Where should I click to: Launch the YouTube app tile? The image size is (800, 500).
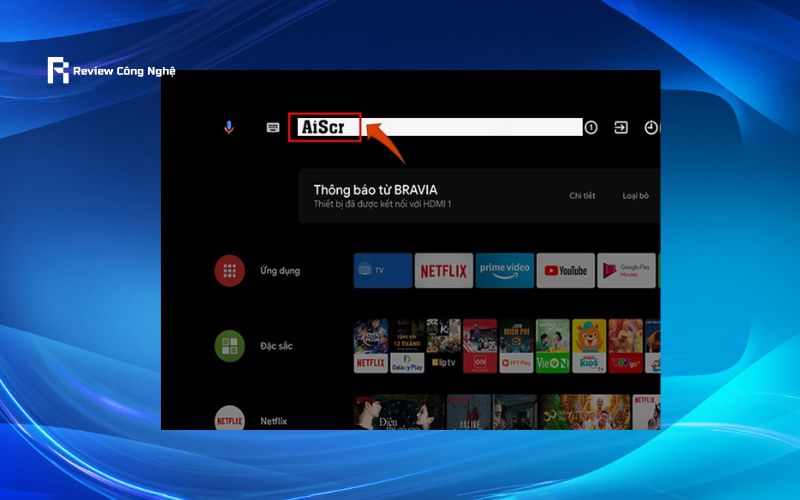(565, 270)
